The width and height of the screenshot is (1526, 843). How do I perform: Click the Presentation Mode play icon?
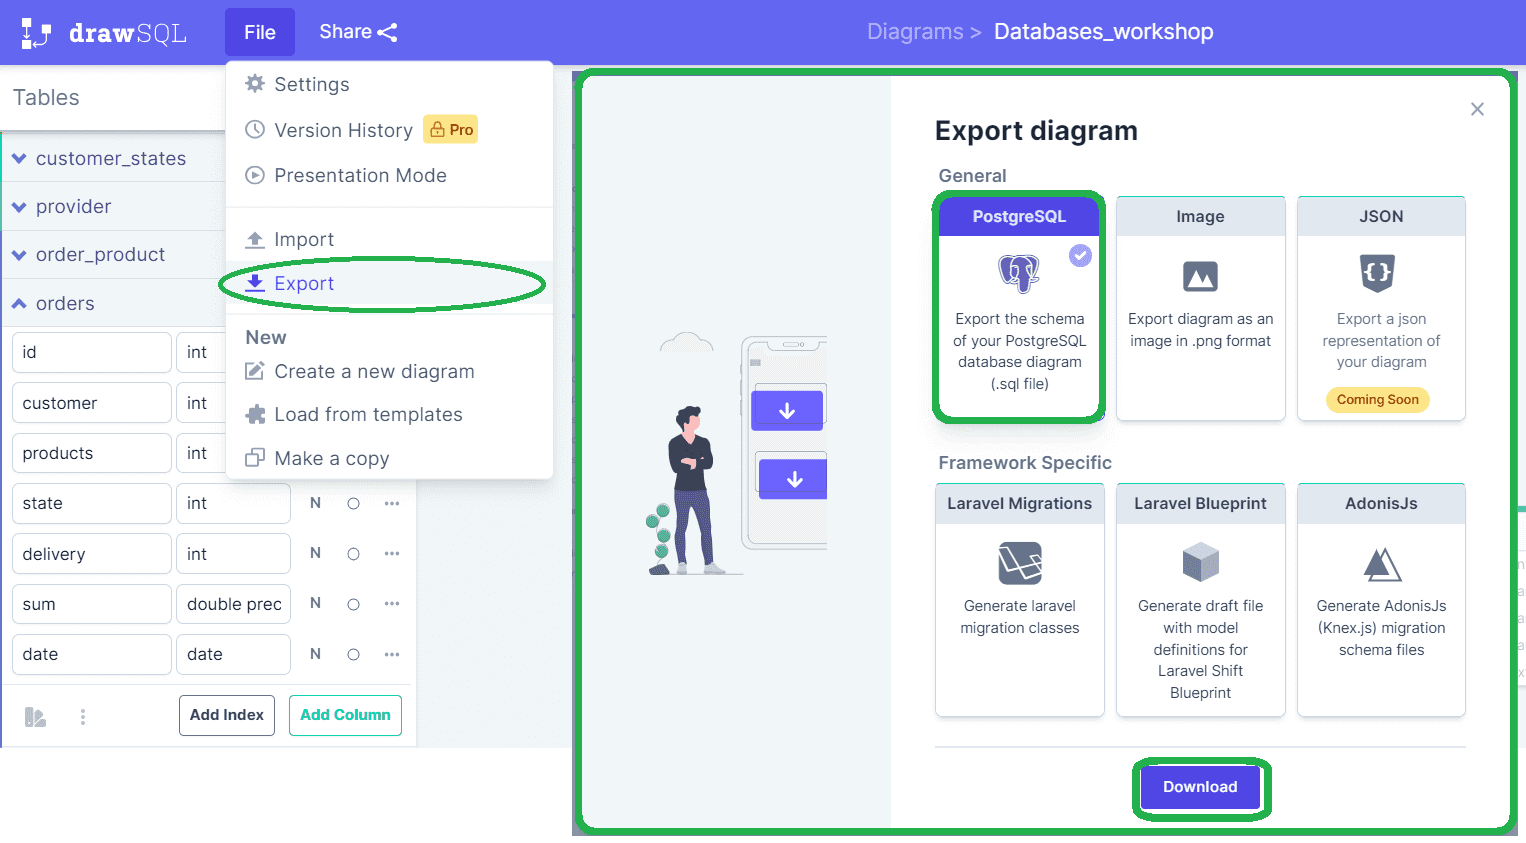tap(255, 175)
